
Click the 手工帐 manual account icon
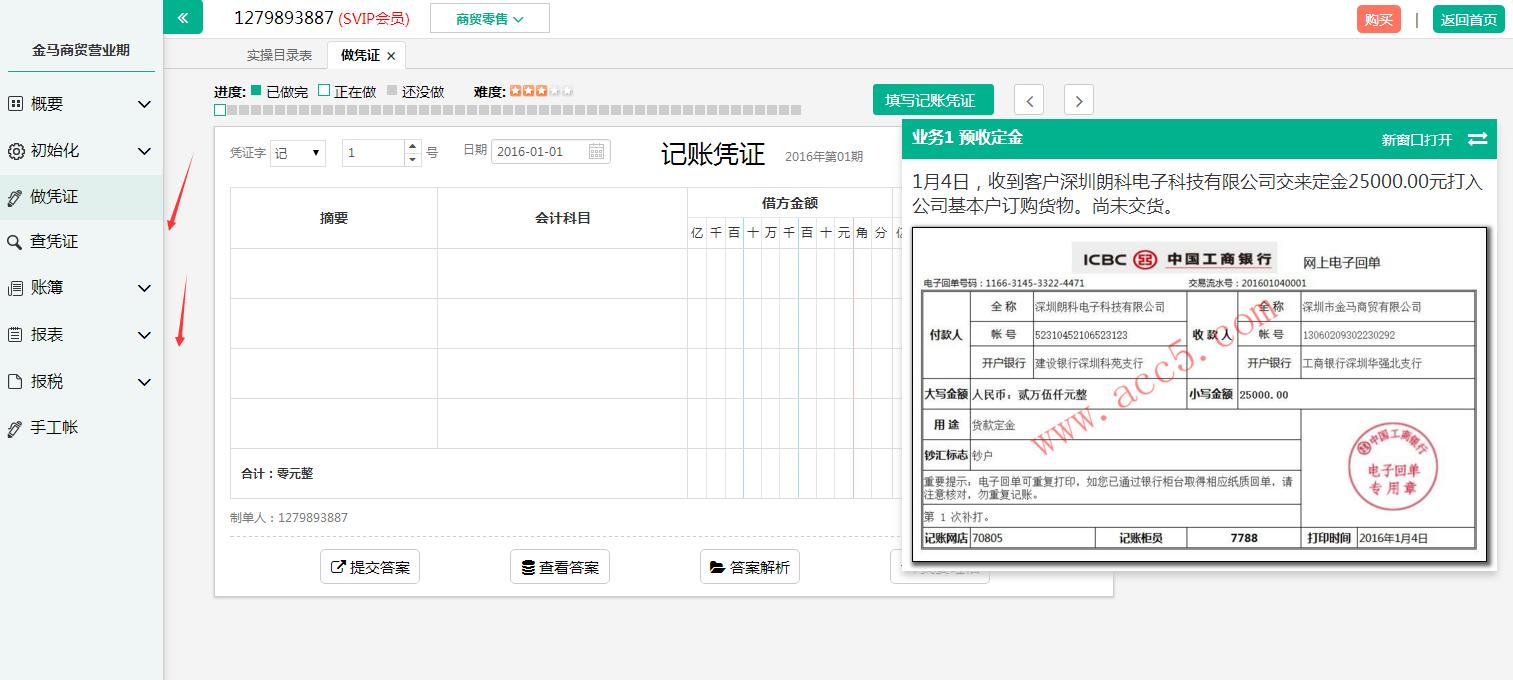point(18,427)
